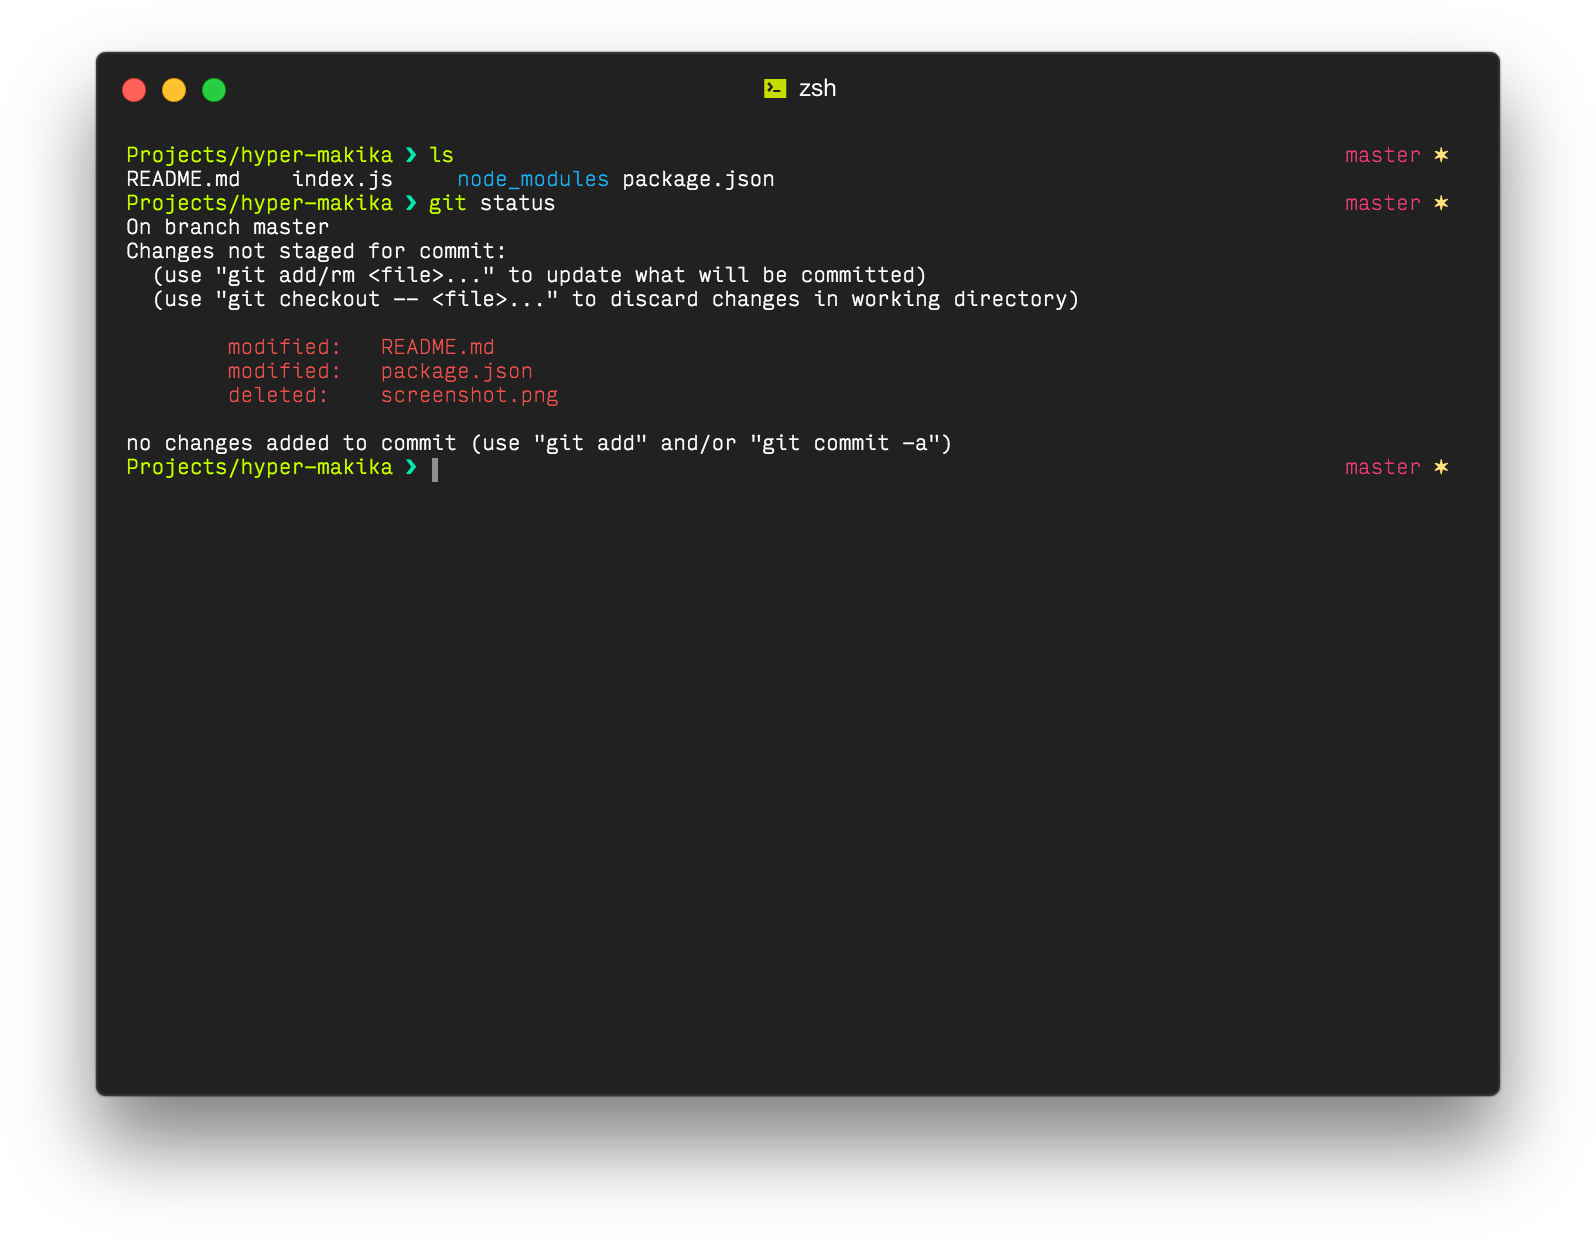Viewport: 1596px width, 1244px height.
Task: Click the 'no changes added to commit' line
Action: (x=539, y=443)
